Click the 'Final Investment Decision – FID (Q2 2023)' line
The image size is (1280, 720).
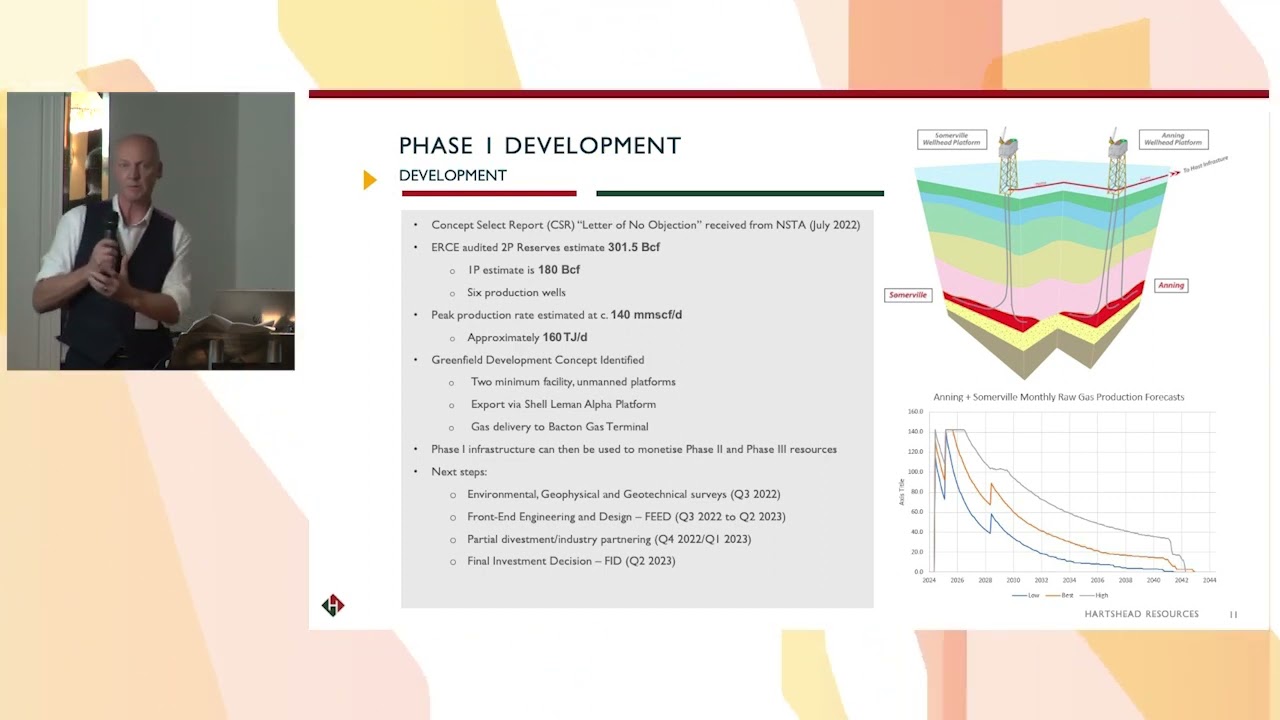point(571,561)
